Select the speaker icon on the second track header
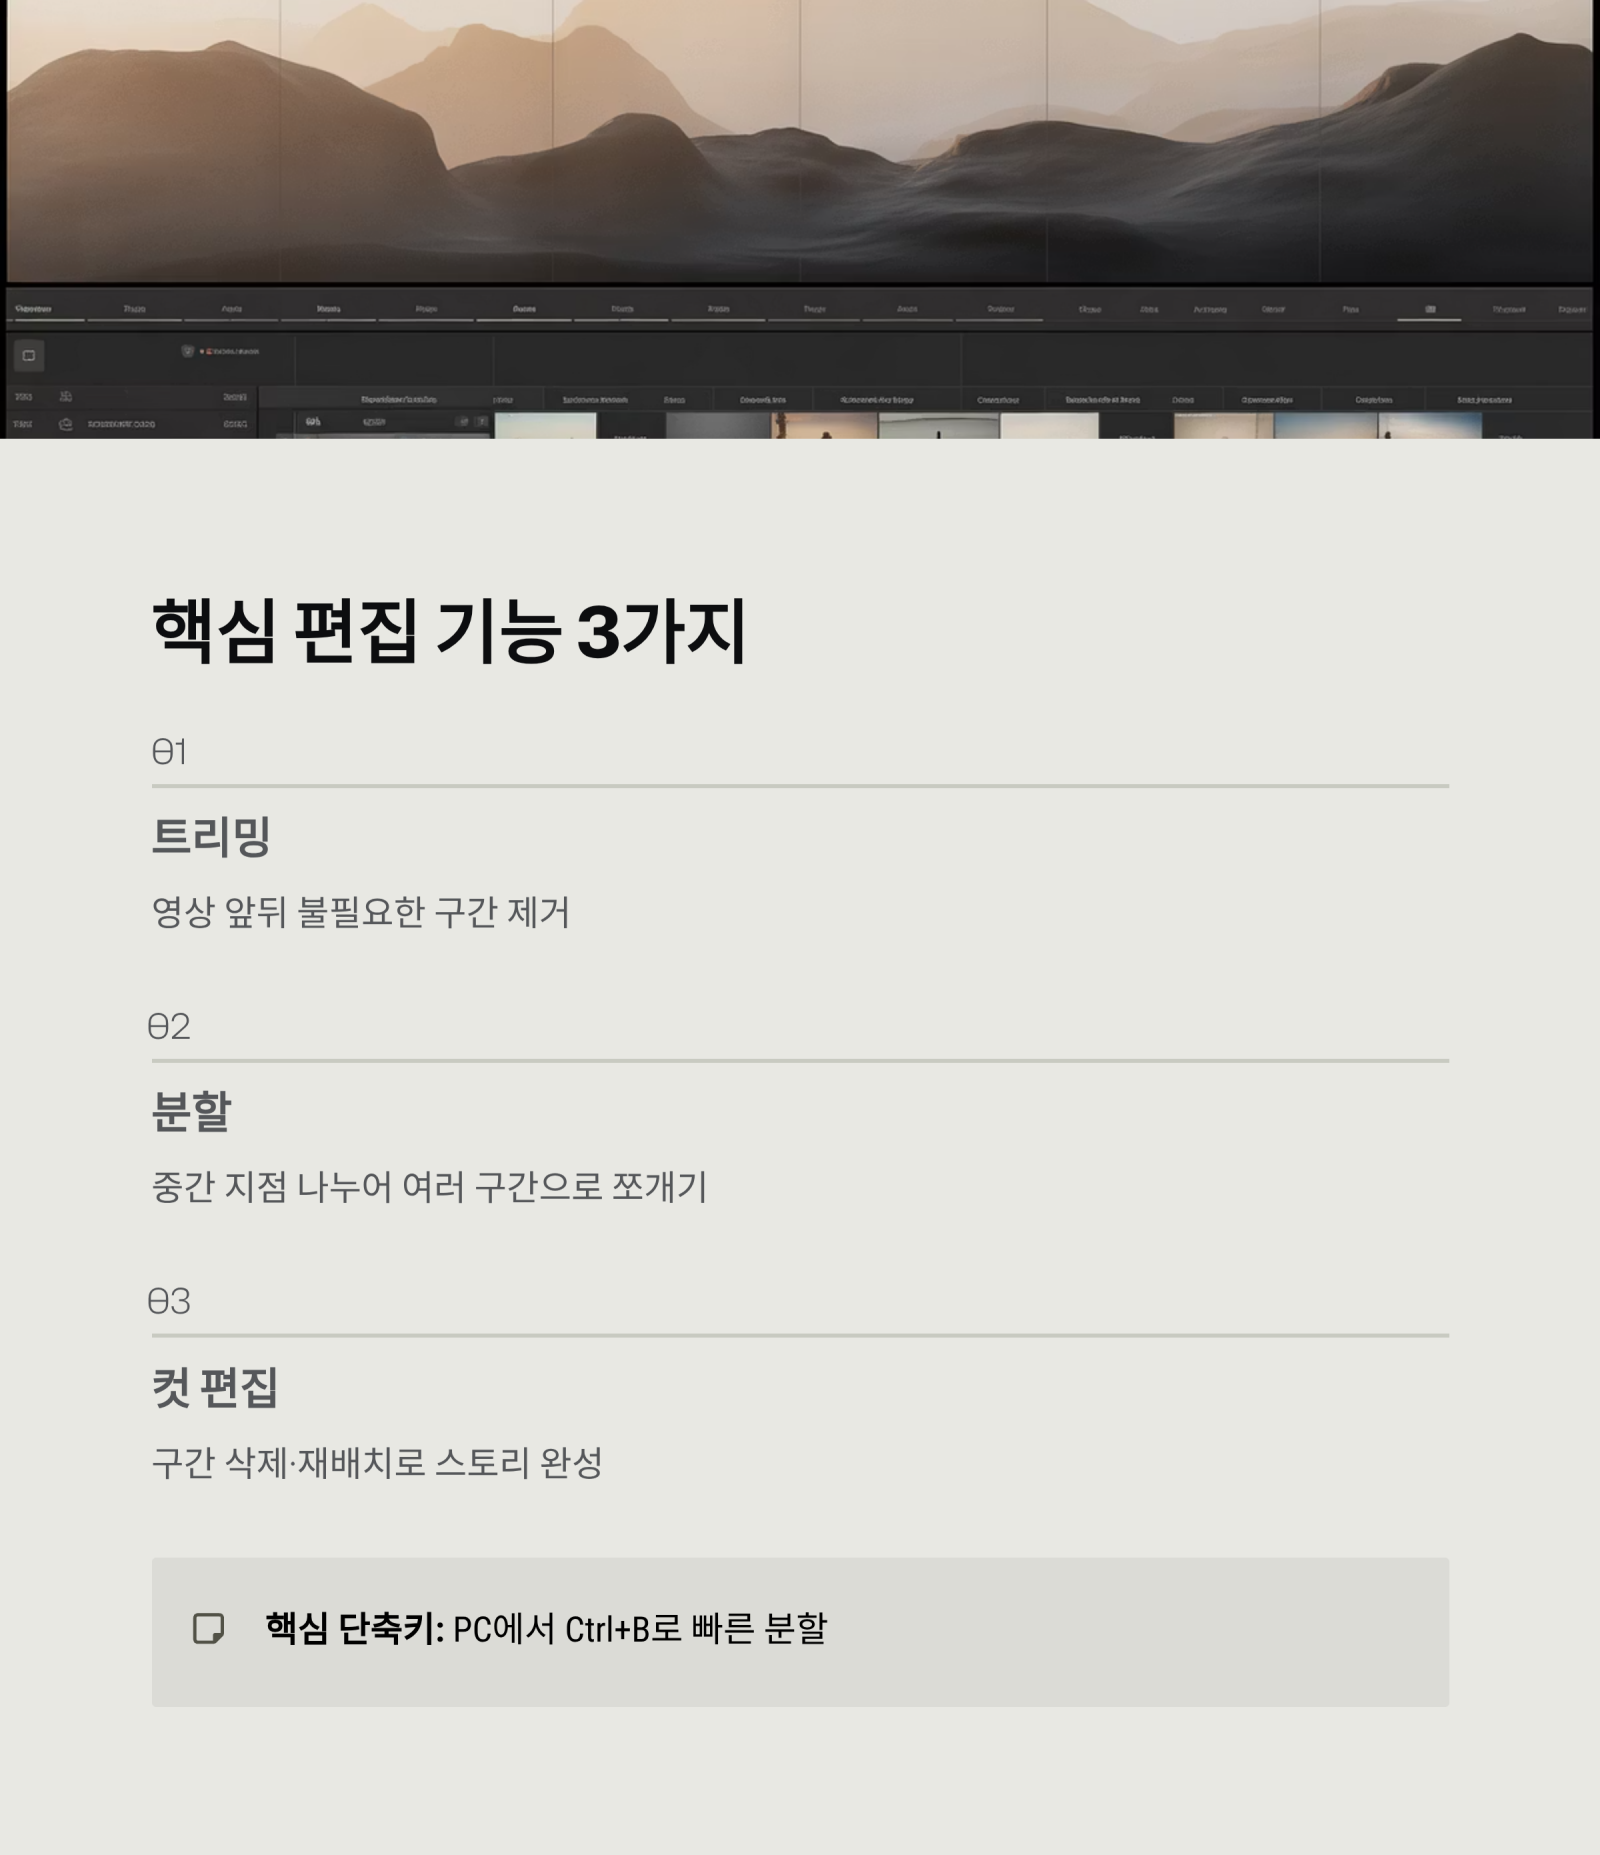The height and width of the screenshot is (1855, 1600). 64,425
